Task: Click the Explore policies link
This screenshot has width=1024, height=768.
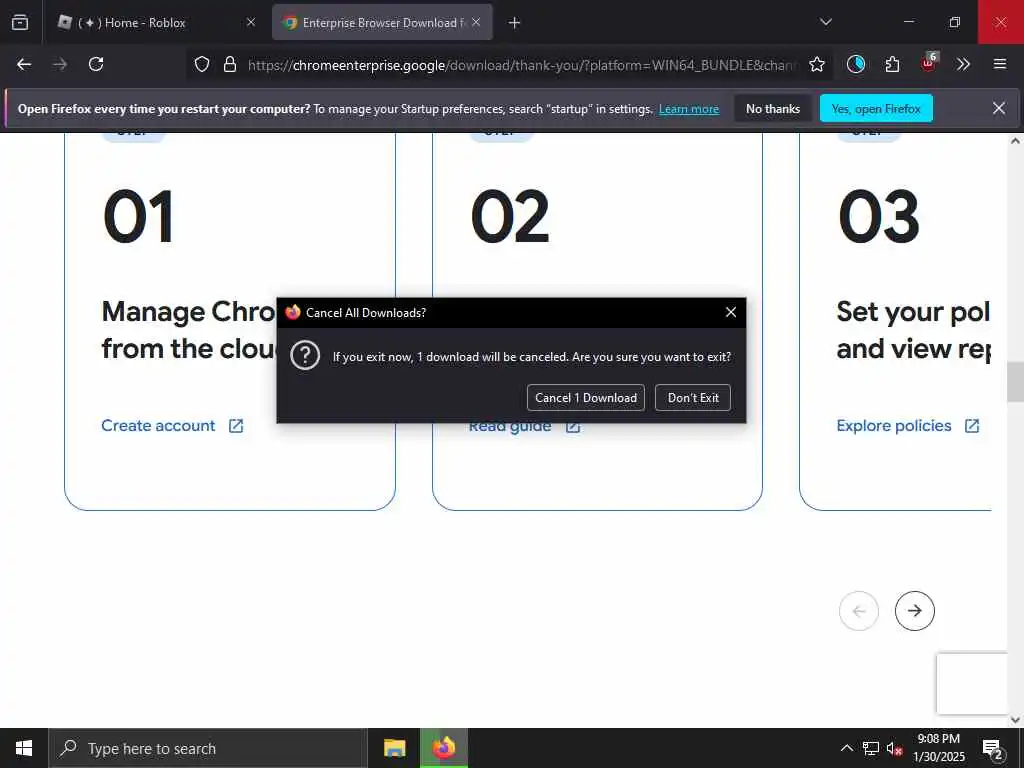Action: tap(908, 426)
